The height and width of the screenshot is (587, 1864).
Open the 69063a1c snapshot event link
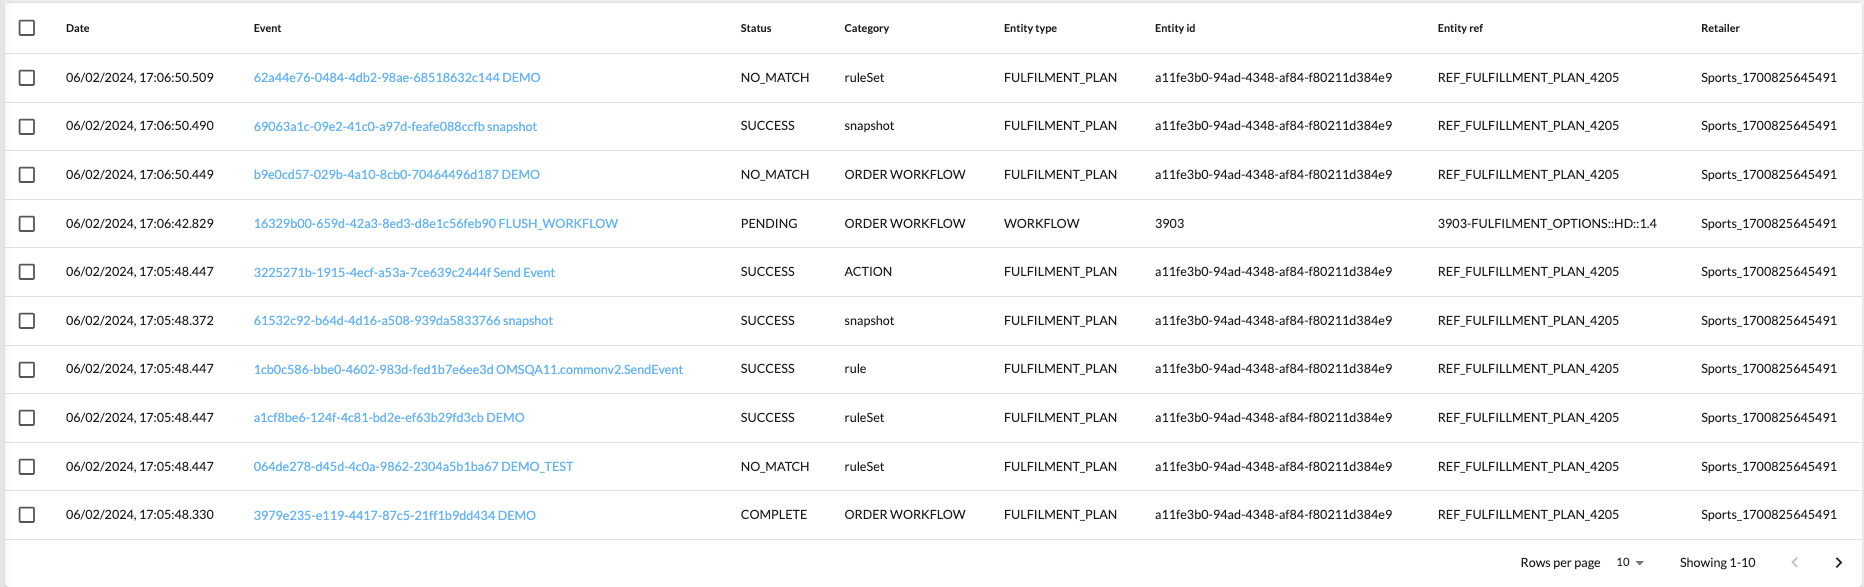click(x=395, y=127)
